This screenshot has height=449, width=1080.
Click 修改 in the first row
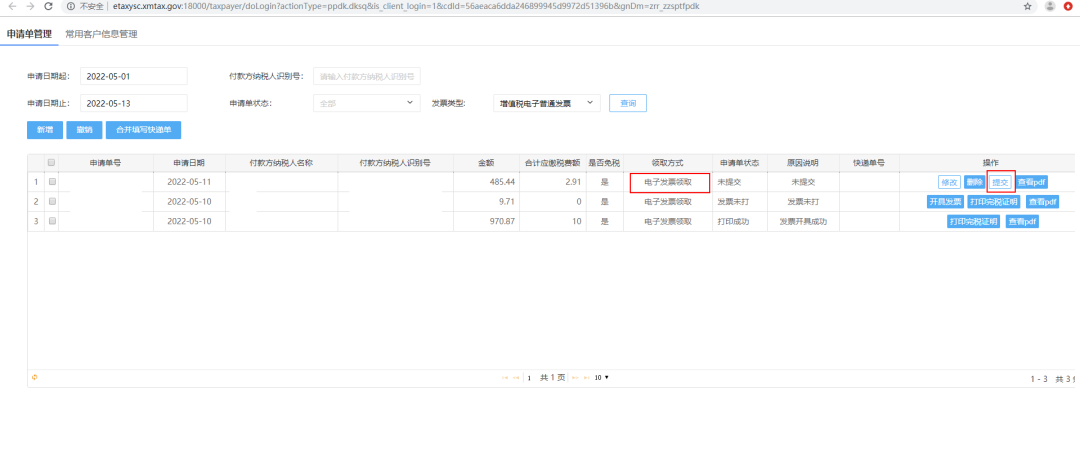click(x=949, y=182)
